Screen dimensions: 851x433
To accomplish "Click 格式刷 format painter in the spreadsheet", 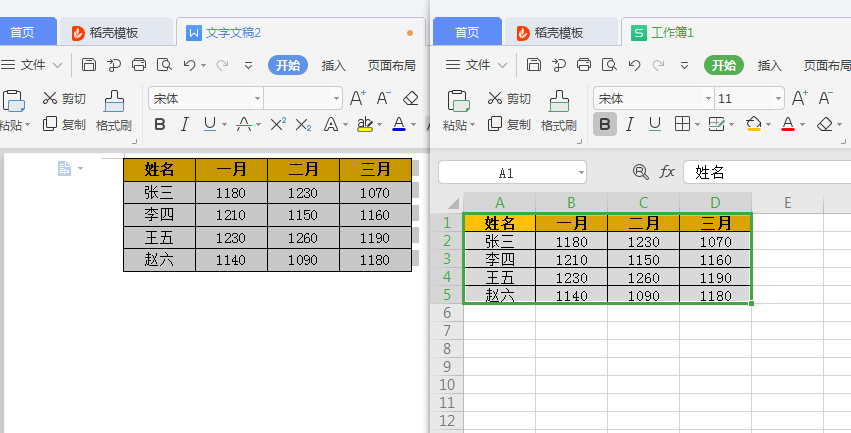I will (x=559, y=112).
